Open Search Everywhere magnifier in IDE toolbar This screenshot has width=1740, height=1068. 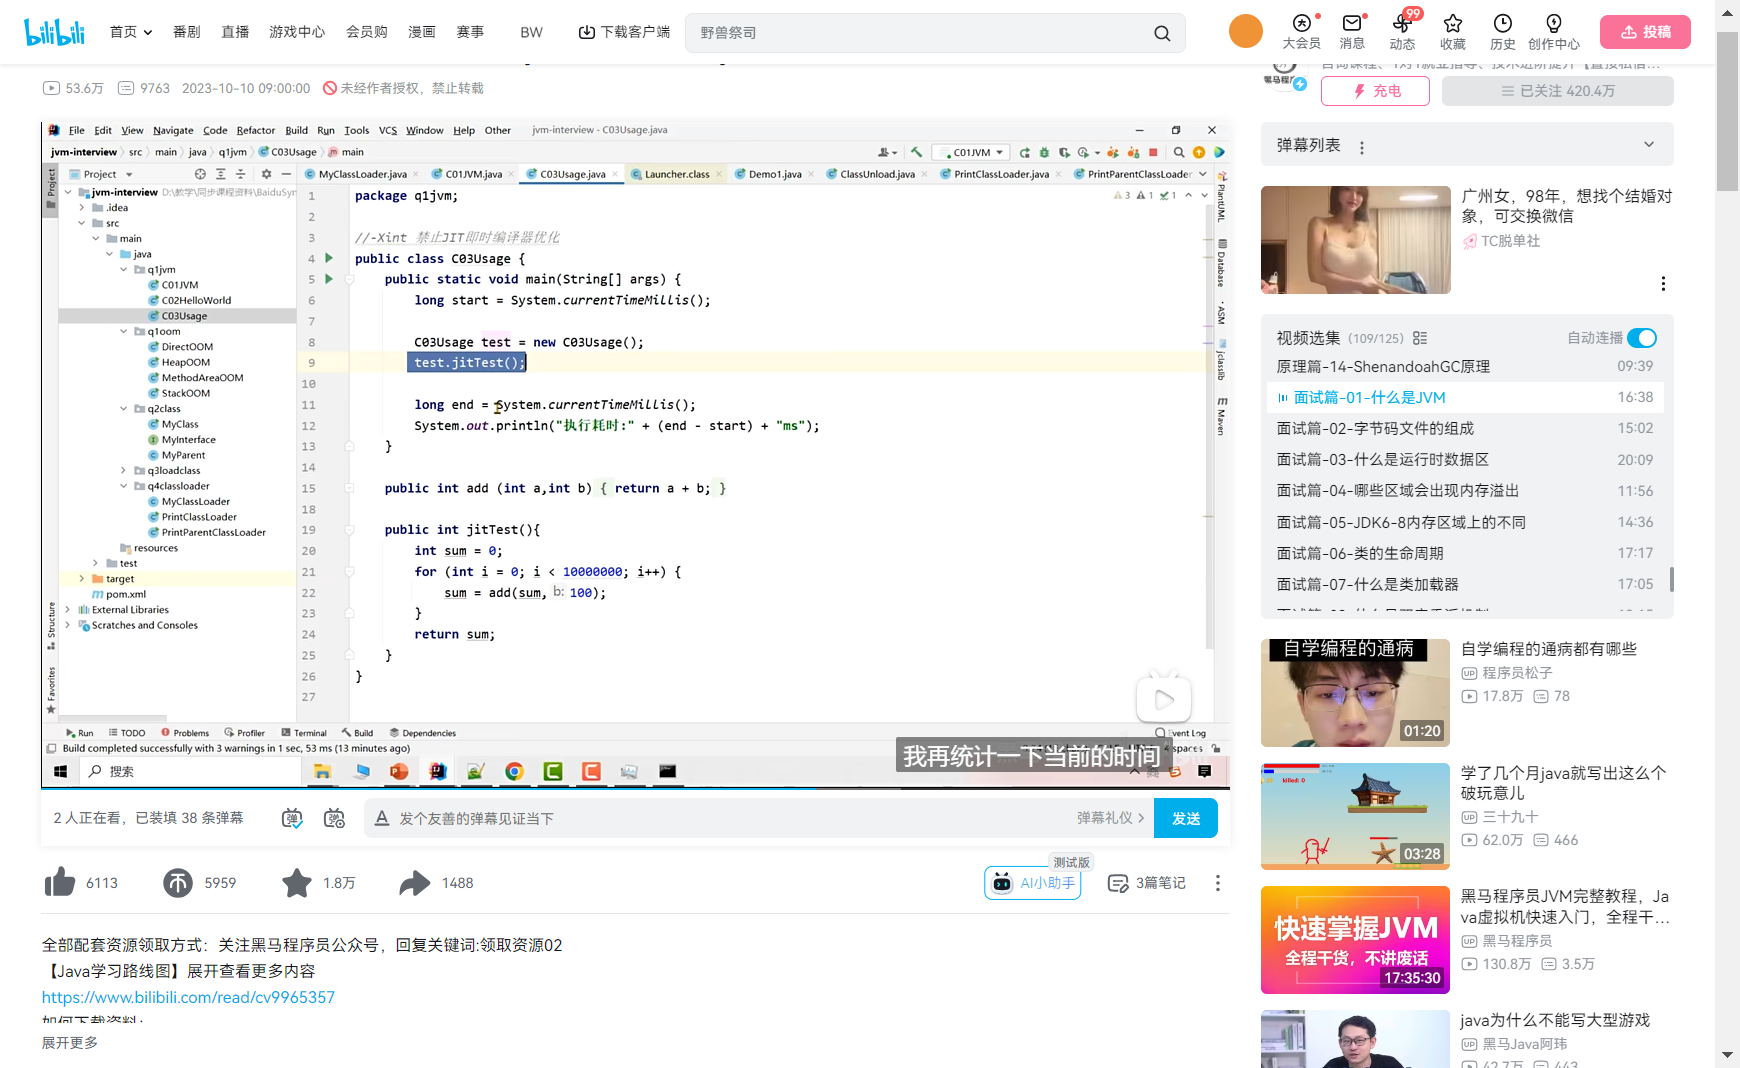coord(1178,152)
